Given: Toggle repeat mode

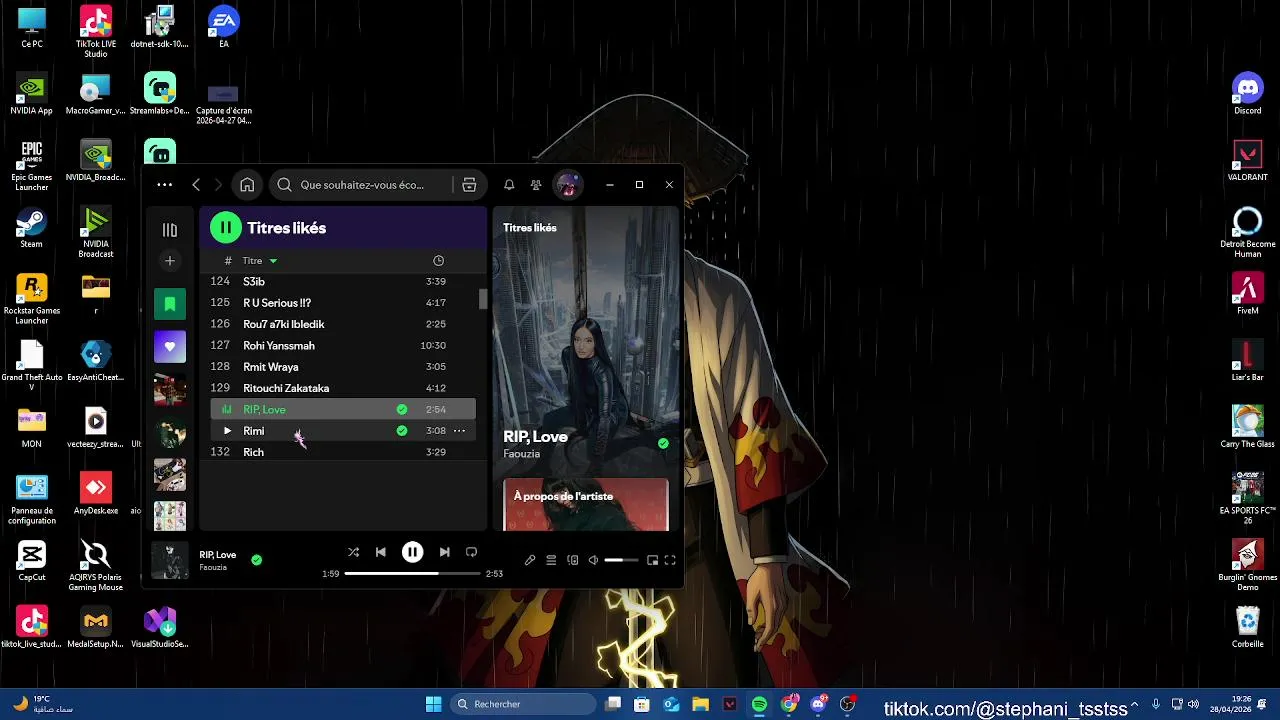Looking at the screenshot, I should coord(471,552).
